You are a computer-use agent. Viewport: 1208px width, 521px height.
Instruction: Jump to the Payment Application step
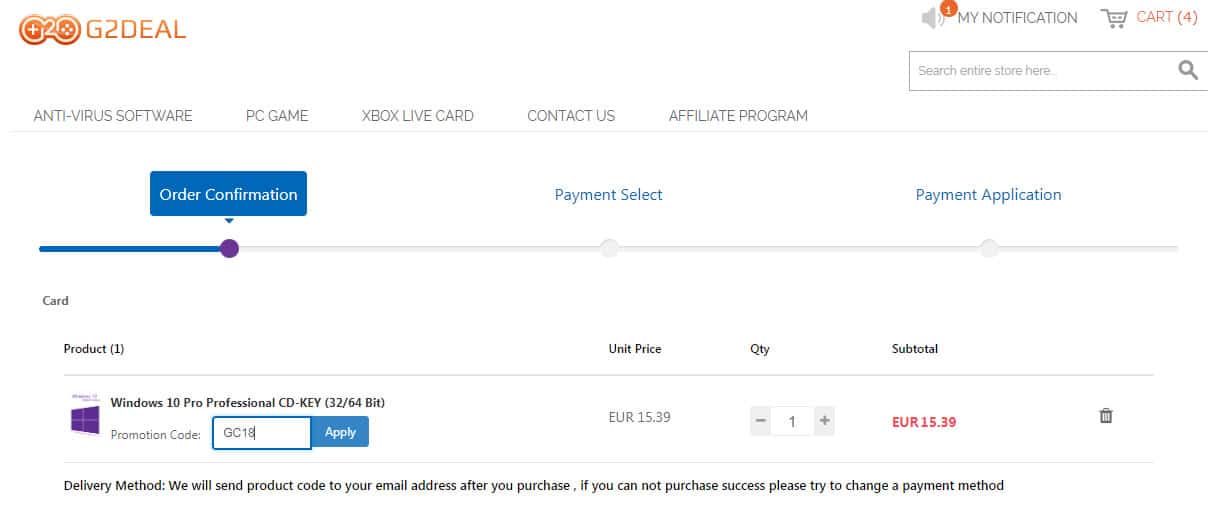(988, 195)
